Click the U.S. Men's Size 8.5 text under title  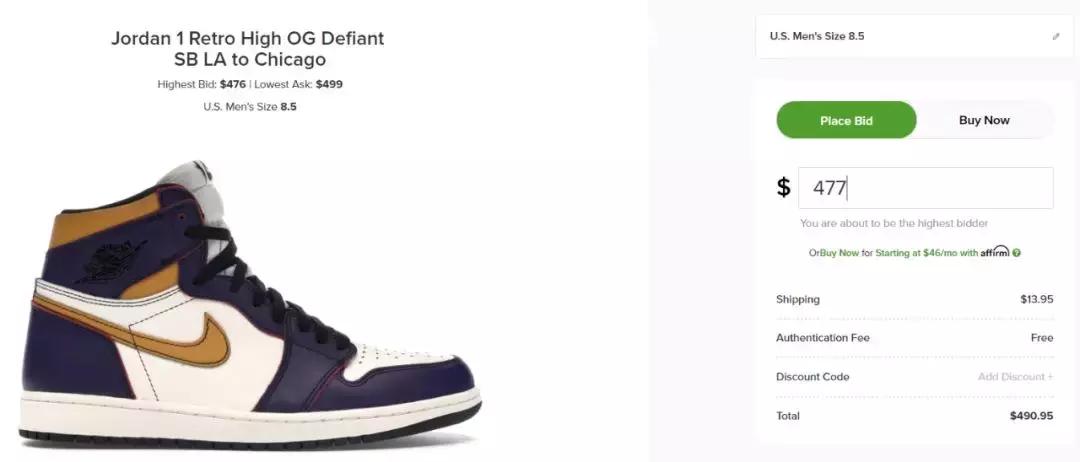coord(250,107)
